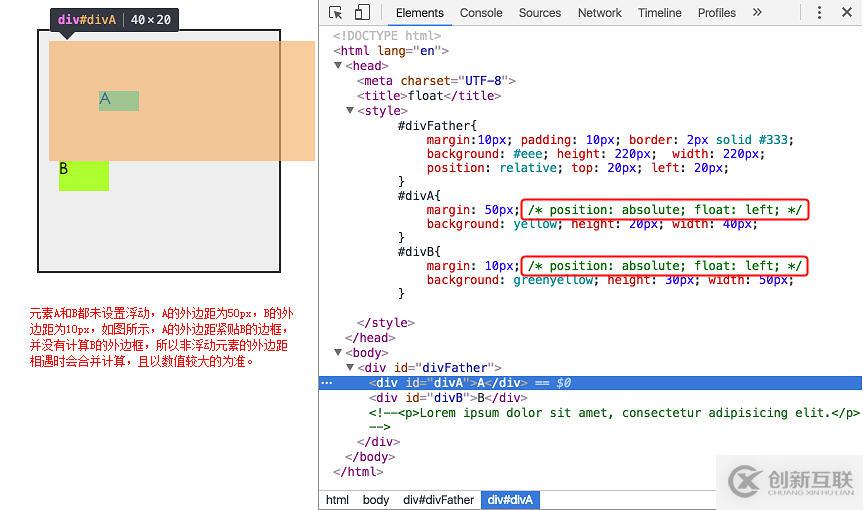Select the divB element row in DOM tree

(448, 398)
